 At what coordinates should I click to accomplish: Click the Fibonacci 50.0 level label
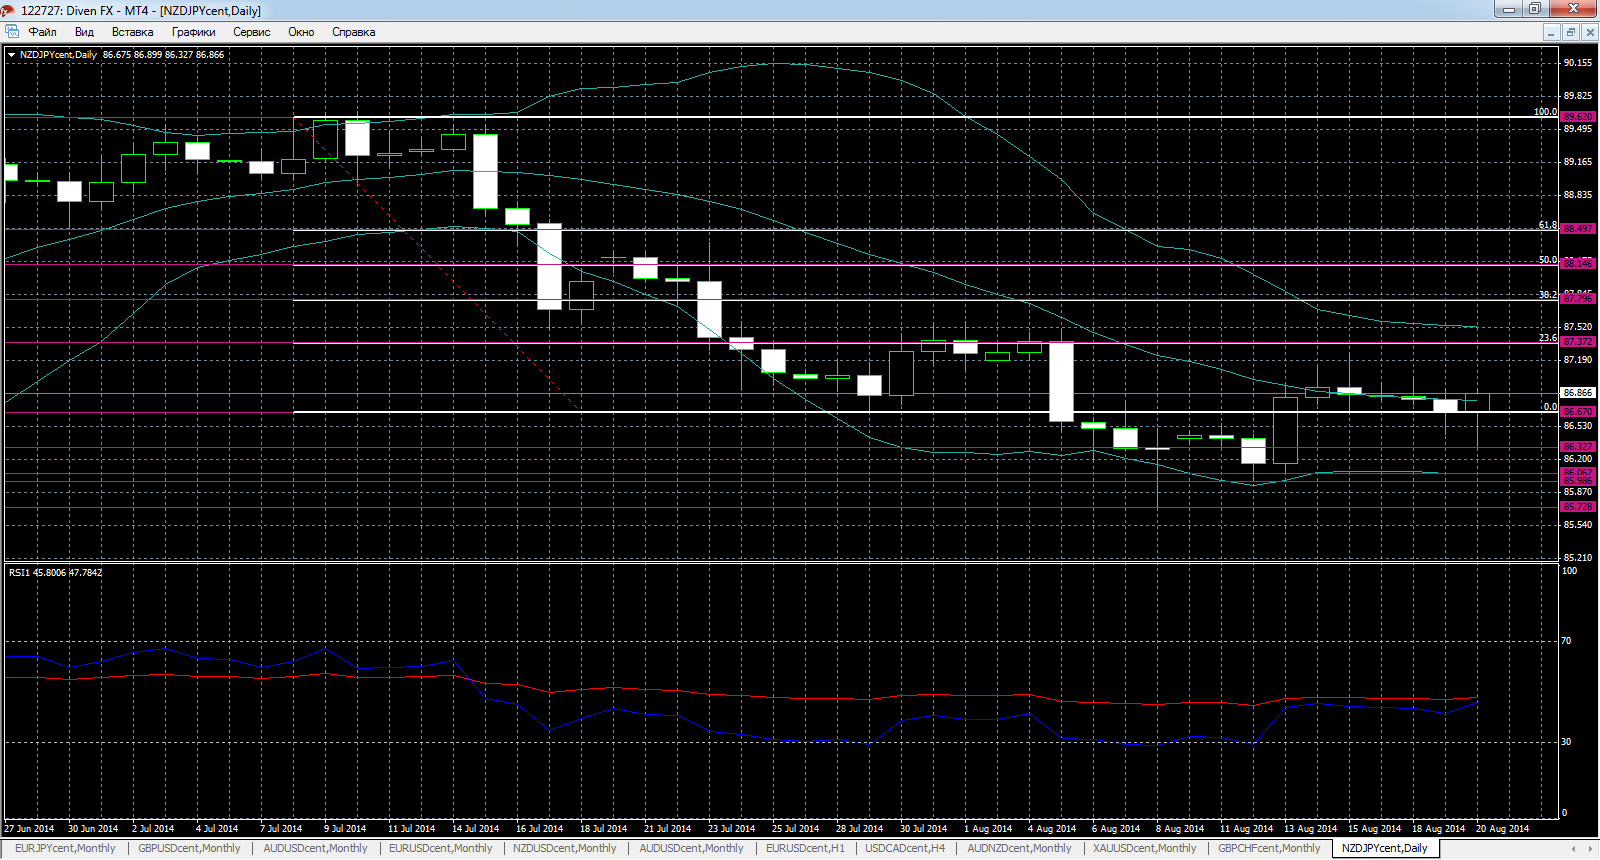click(1548, 260)
